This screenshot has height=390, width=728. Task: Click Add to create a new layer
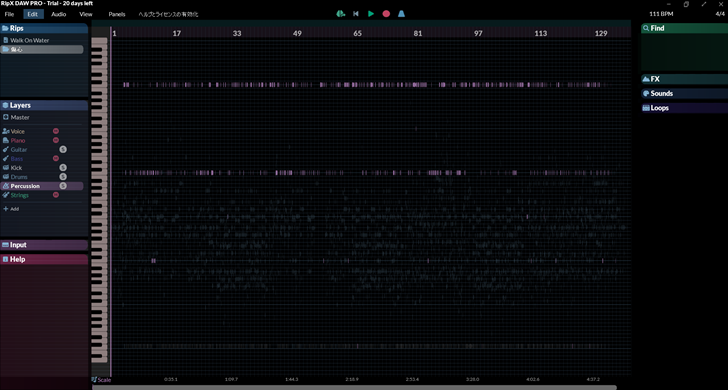[12, 209]
